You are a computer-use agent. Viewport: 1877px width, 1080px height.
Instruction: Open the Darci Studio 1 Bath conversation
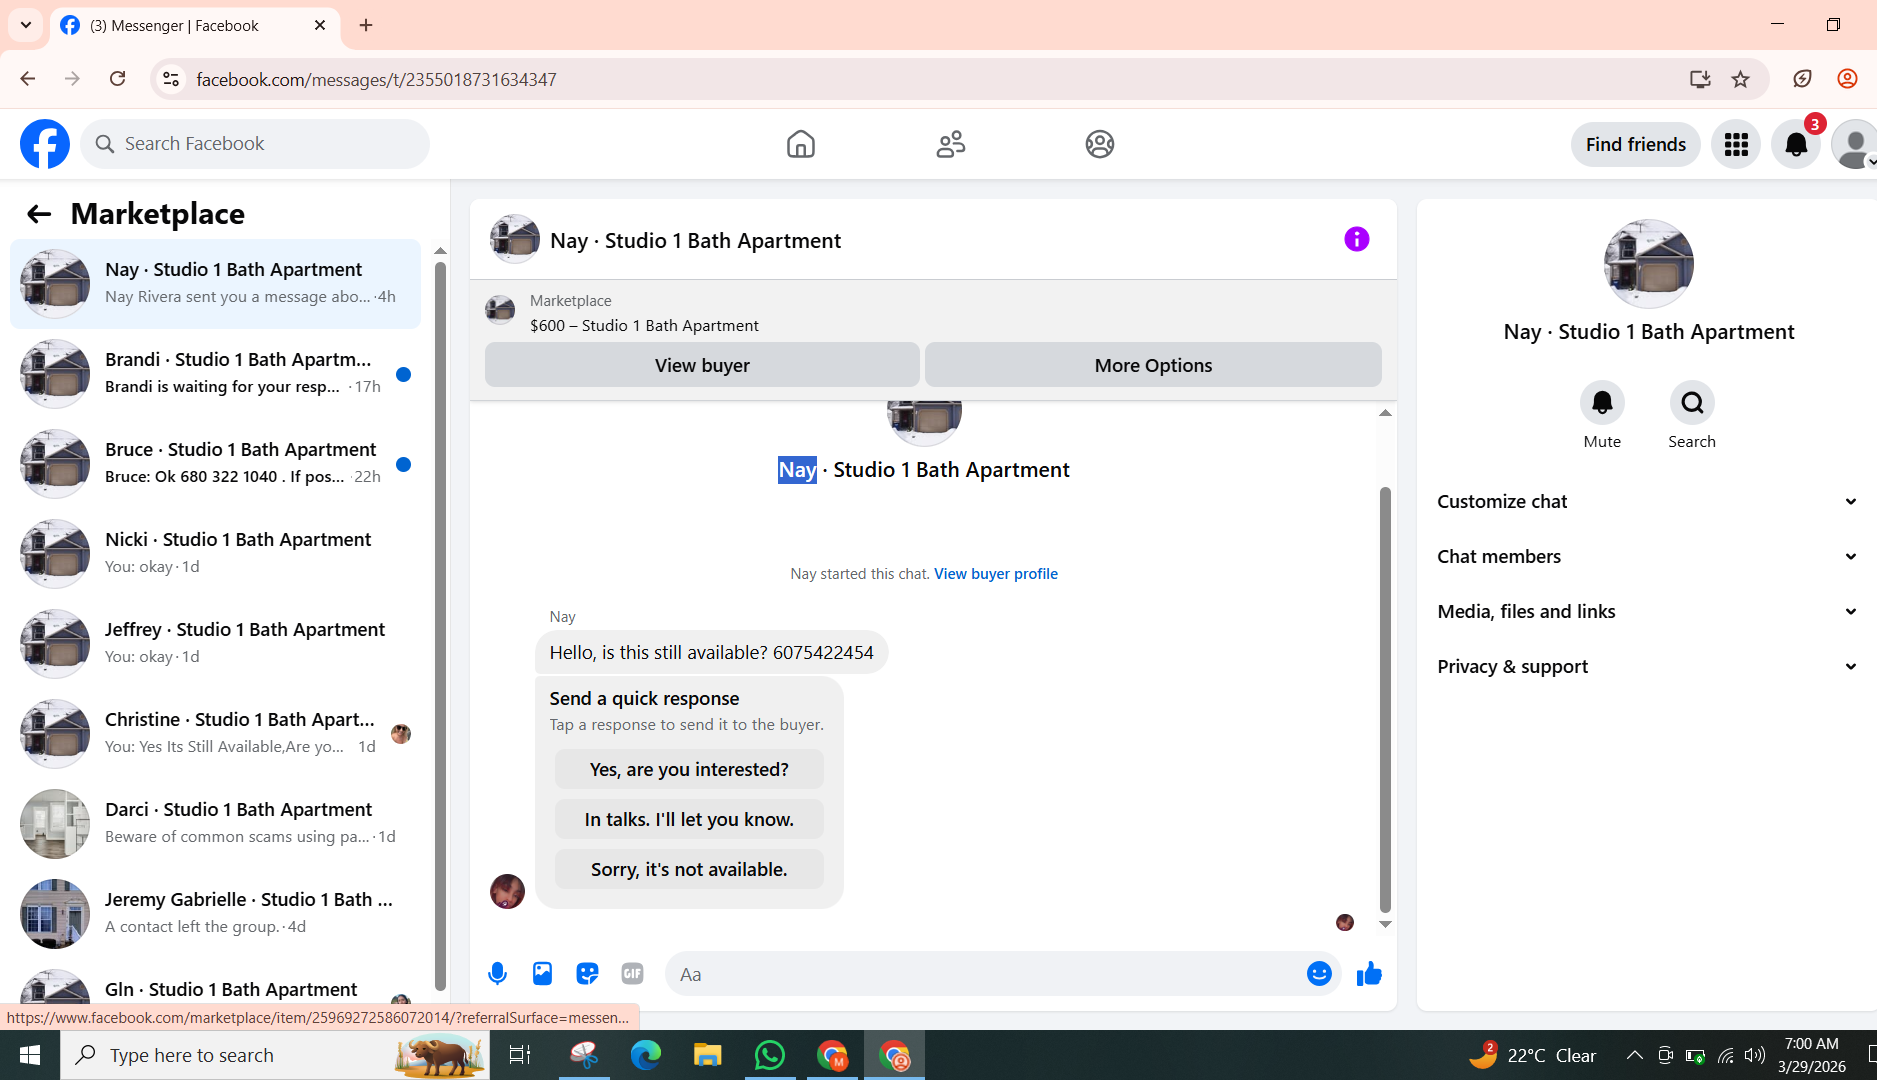[x=215, y=824]
